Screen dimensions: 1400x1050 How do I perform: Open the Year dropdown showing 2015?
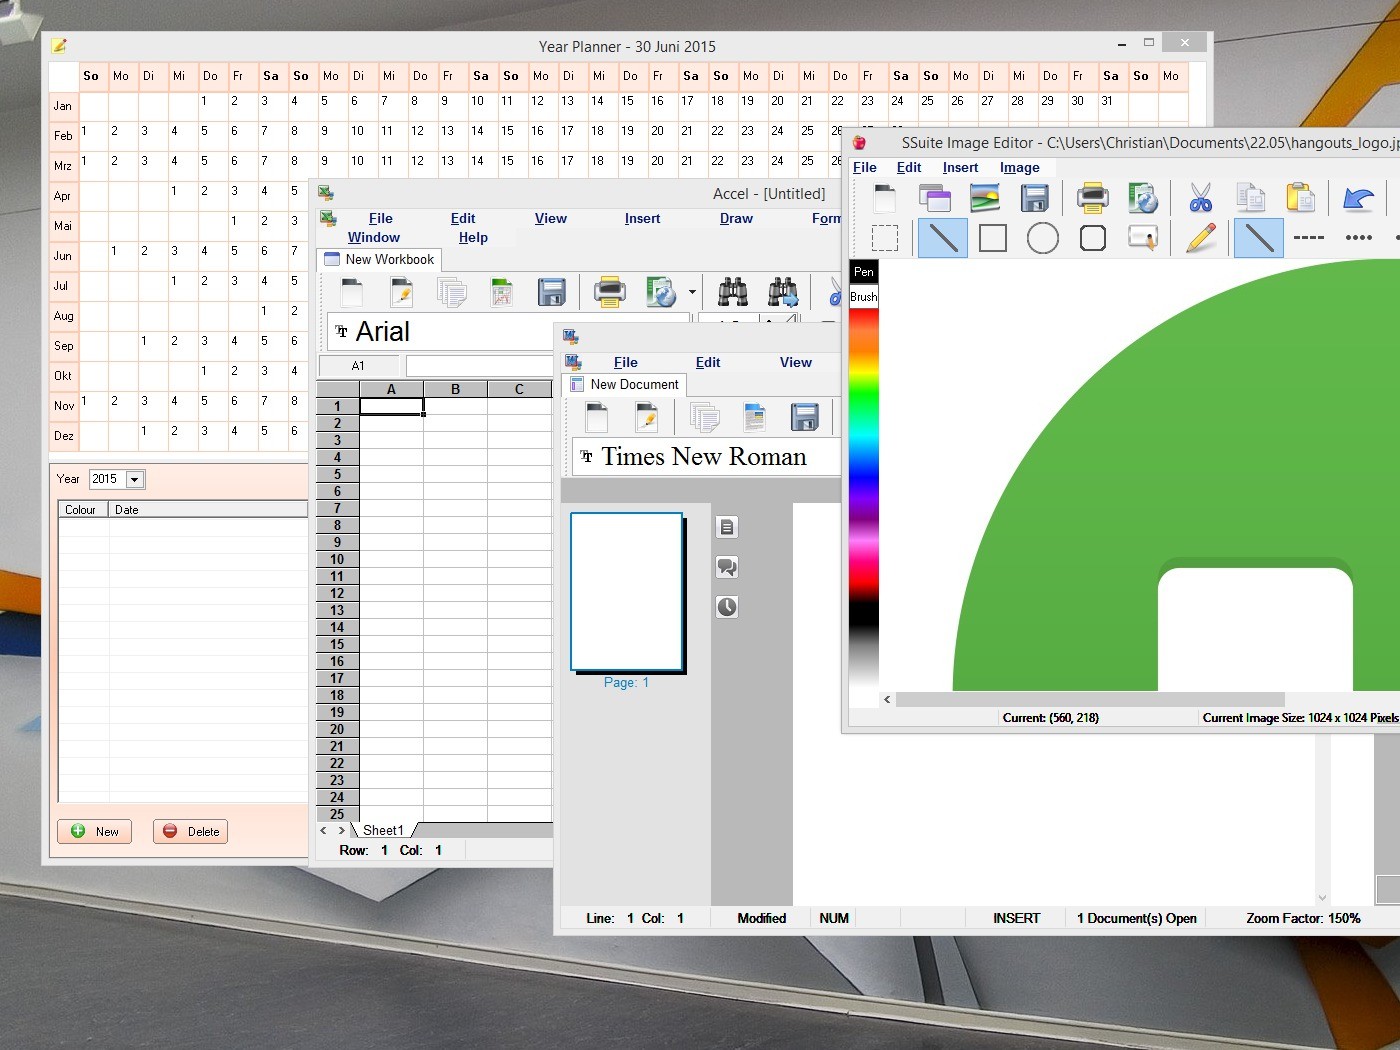tap(134, 480)
